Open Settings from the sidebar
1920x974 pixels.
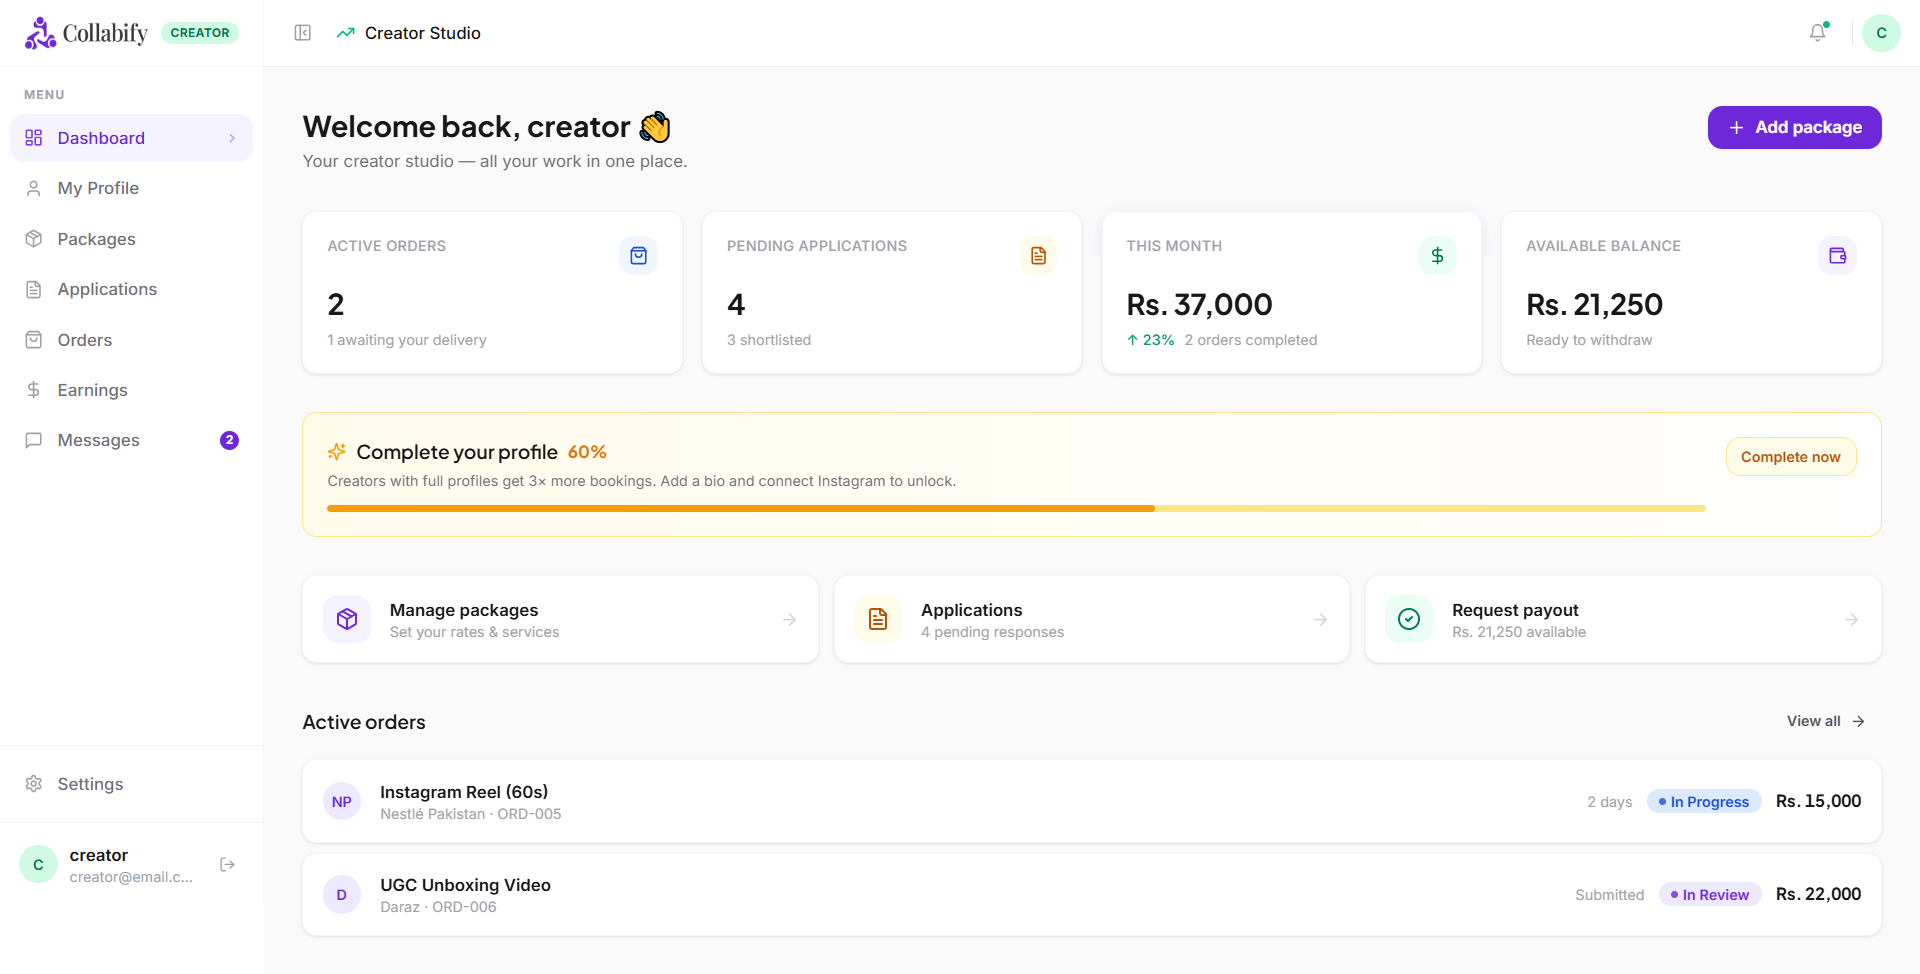tap(131, 784)
